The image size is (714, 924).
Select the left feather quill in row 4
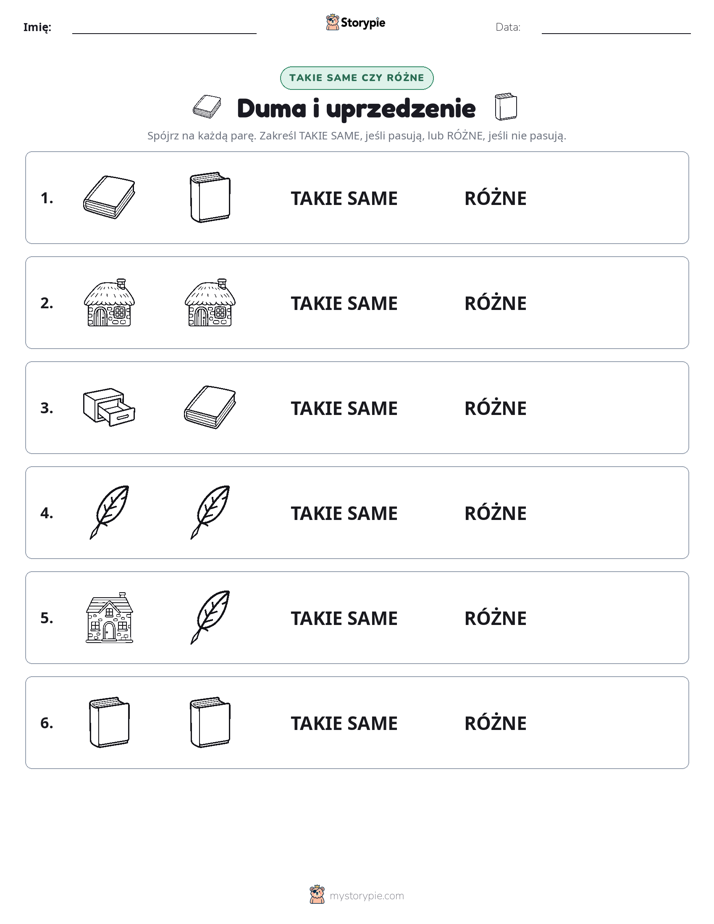[109, 512]
